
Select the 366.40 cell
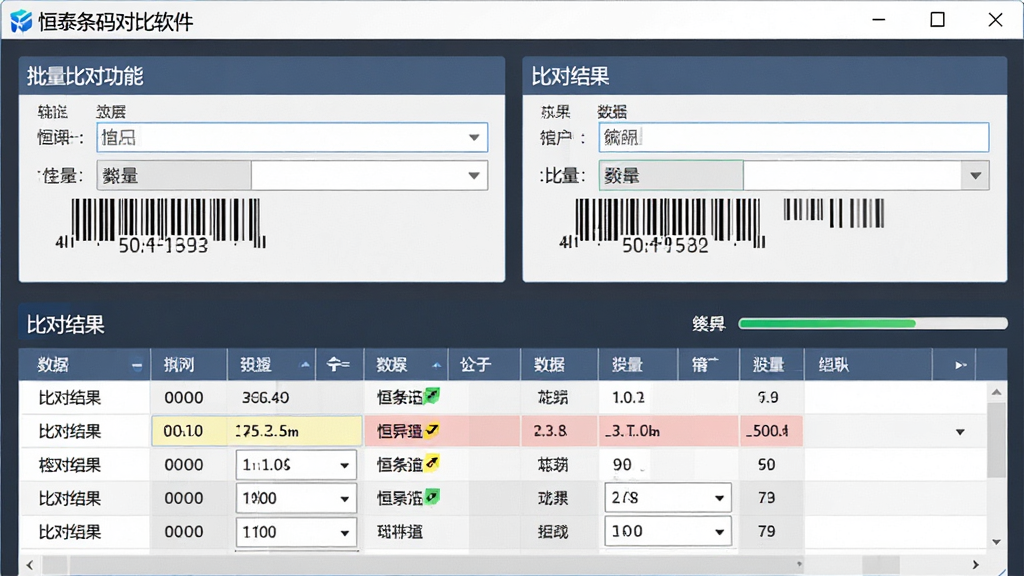[x=265, y=397]
